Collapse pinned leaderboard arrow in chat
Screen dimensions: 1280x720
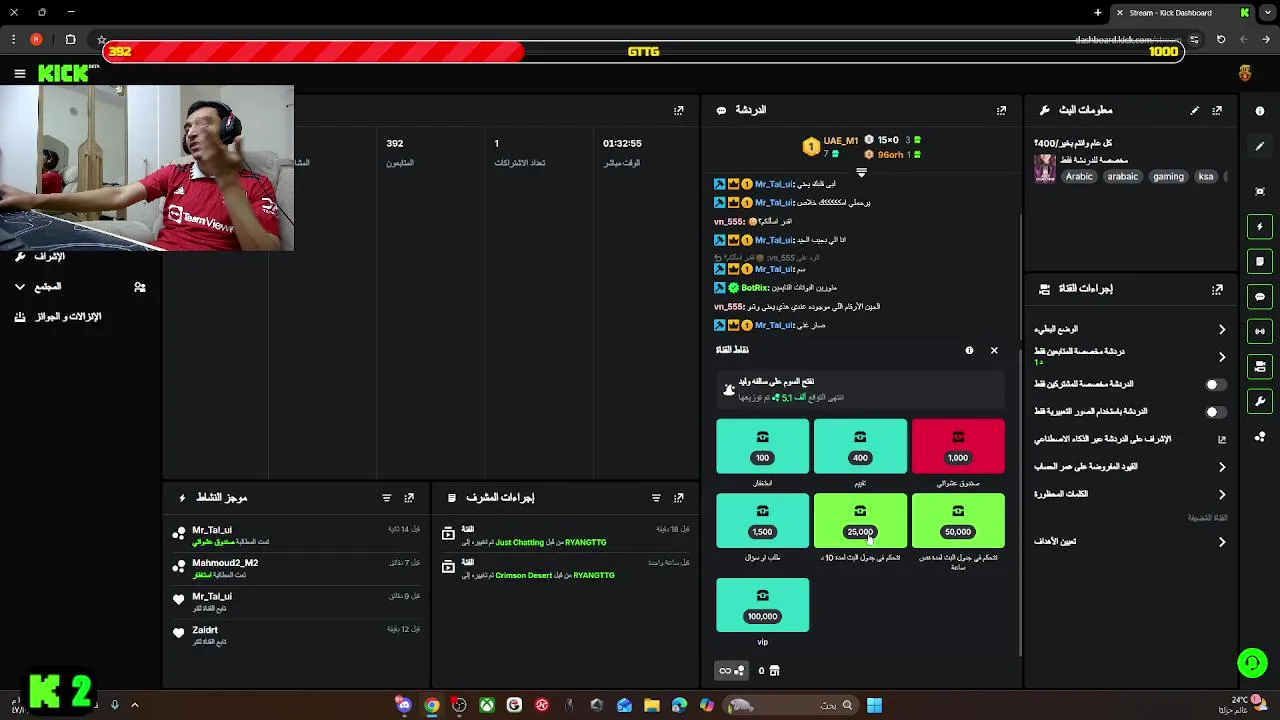(861, 173)
